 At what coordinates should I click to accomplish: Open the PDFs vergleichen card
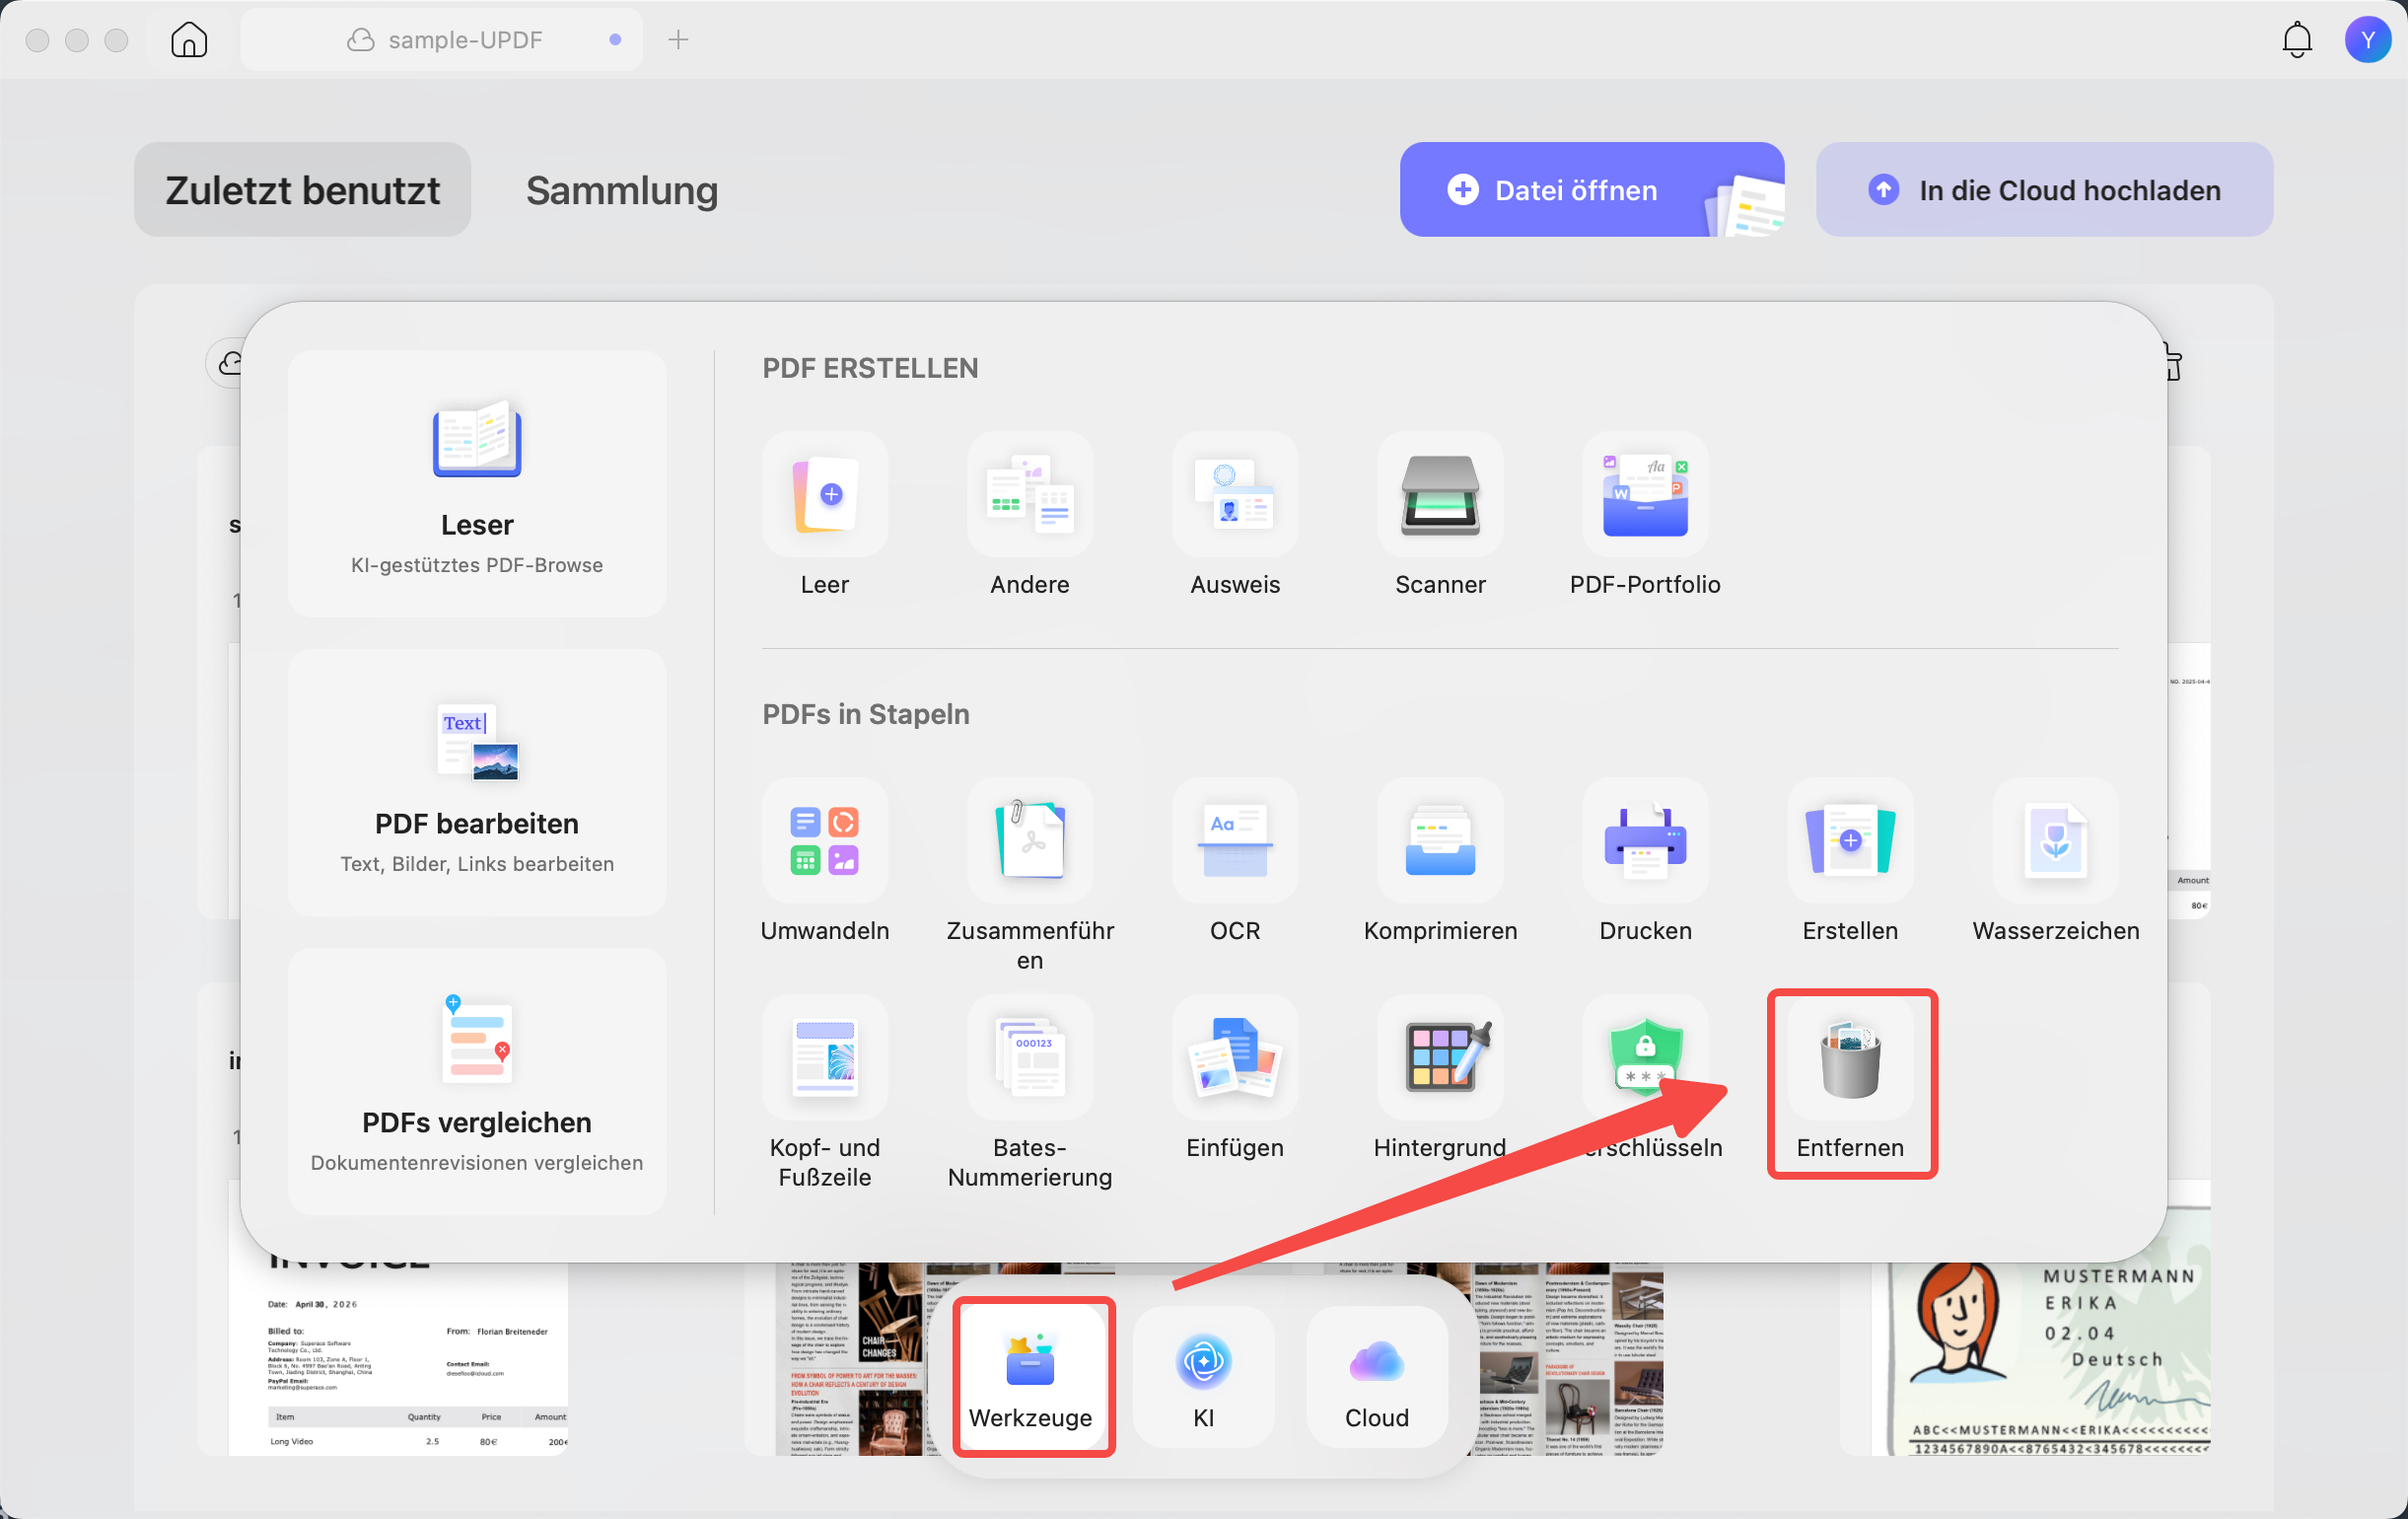coord(477,1082)
